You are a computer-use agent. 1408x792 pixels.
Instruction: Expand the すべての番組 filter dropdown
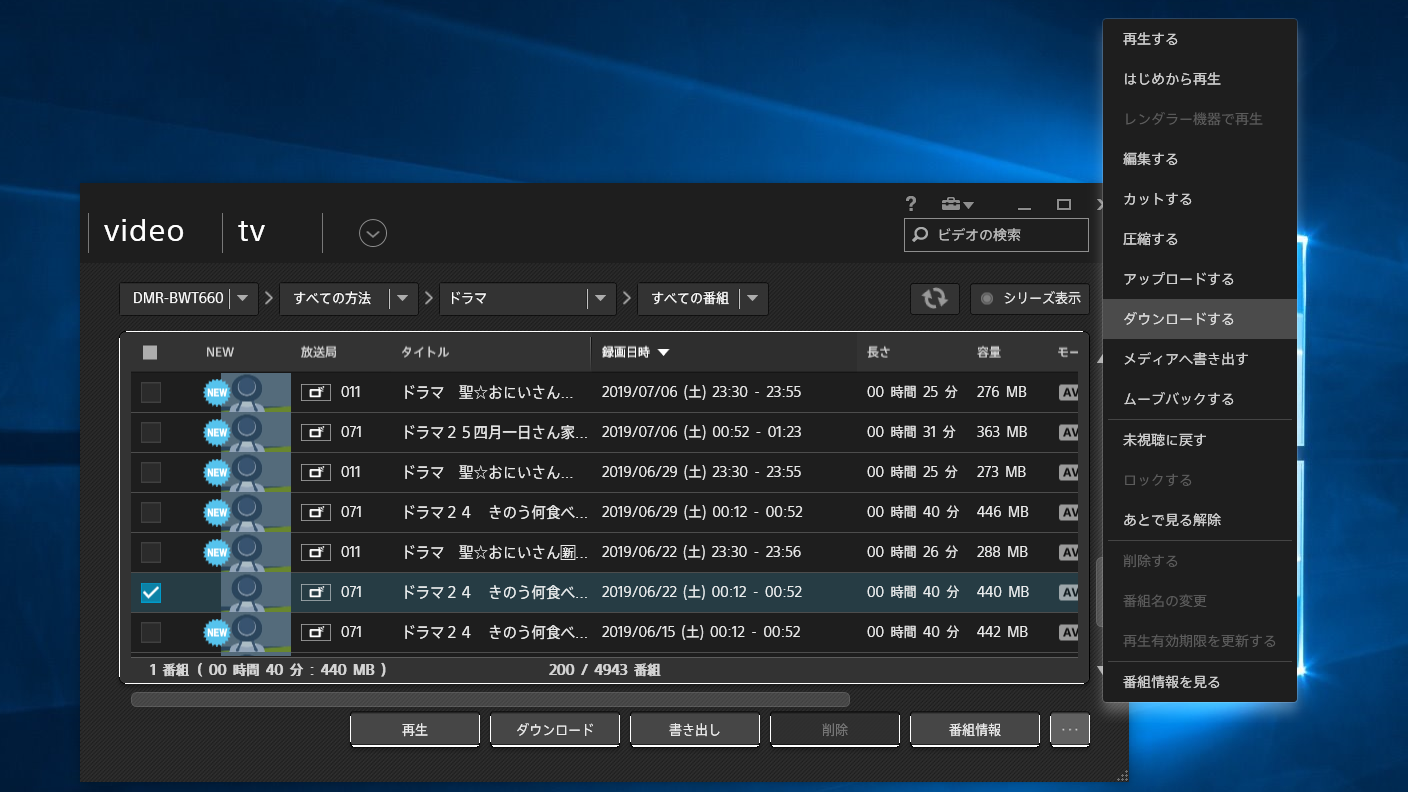click(x=752, y=298)
